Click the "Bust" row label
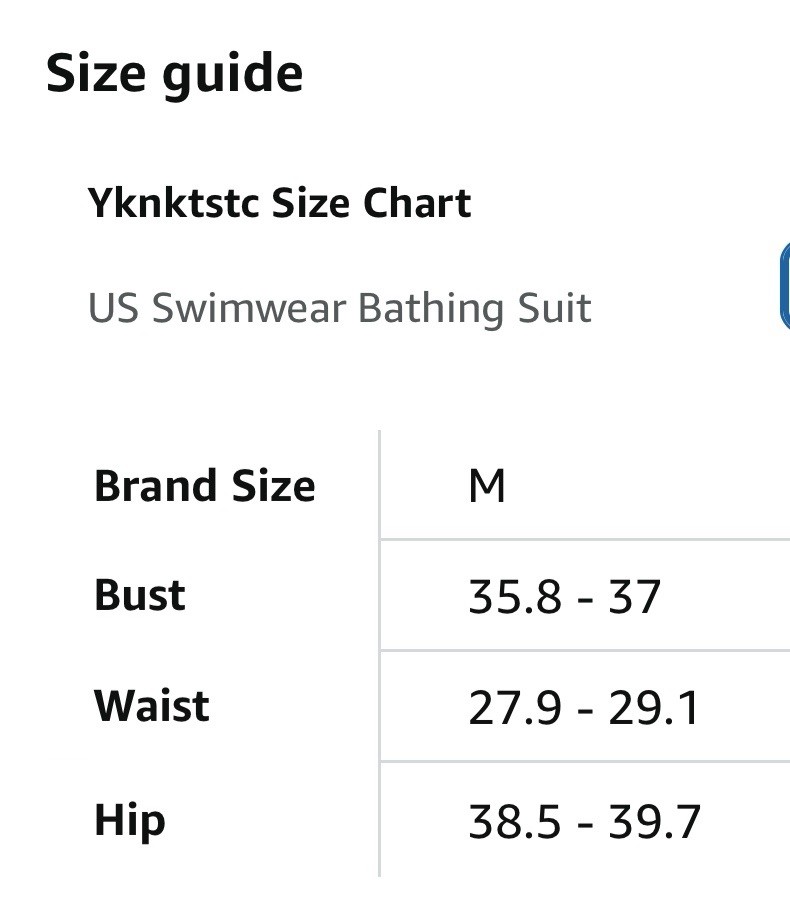 139,595
